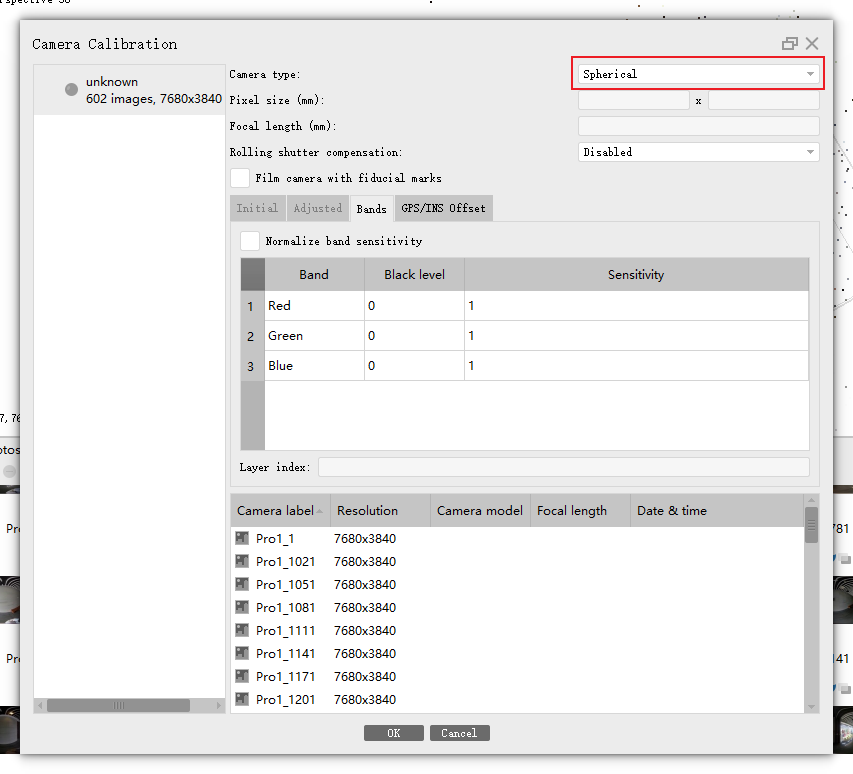Select camera row Pro1_1021
The height and width of the screenshot is (774, 853).
click(x=517, y=561)
